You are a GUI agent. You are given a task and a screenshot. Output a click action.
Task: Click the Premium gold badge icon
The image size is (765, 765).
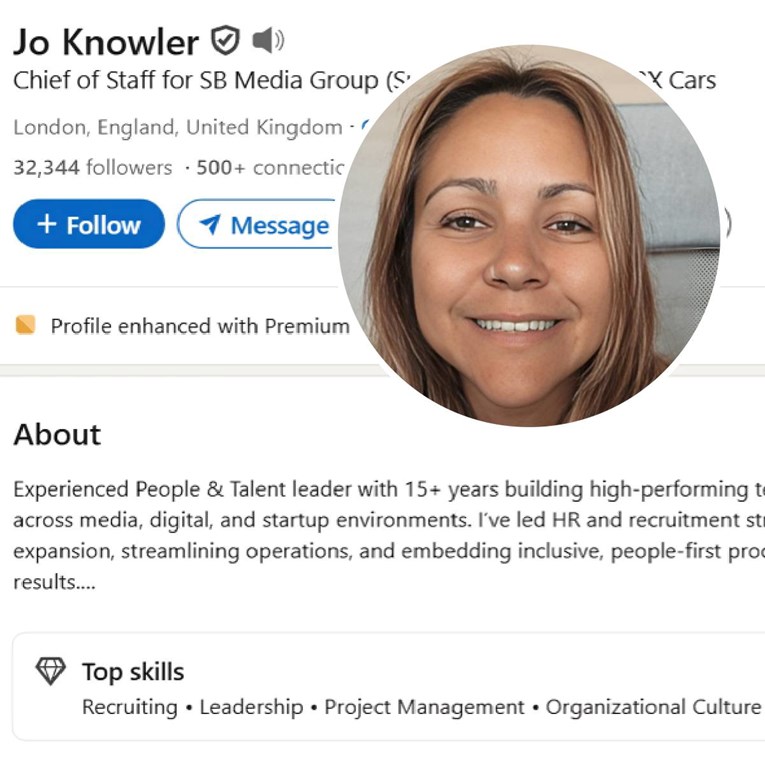point(25,325)
